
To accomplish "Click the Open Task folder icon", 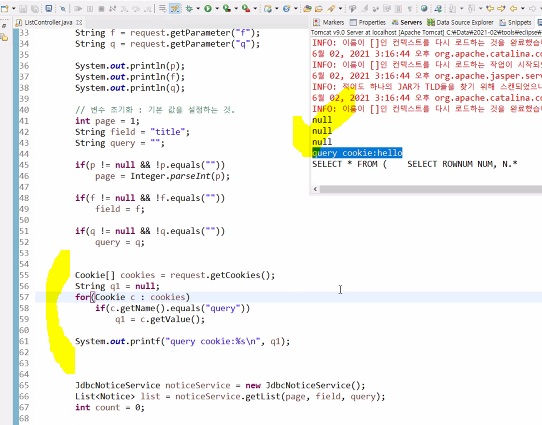I will click(319, 9).
